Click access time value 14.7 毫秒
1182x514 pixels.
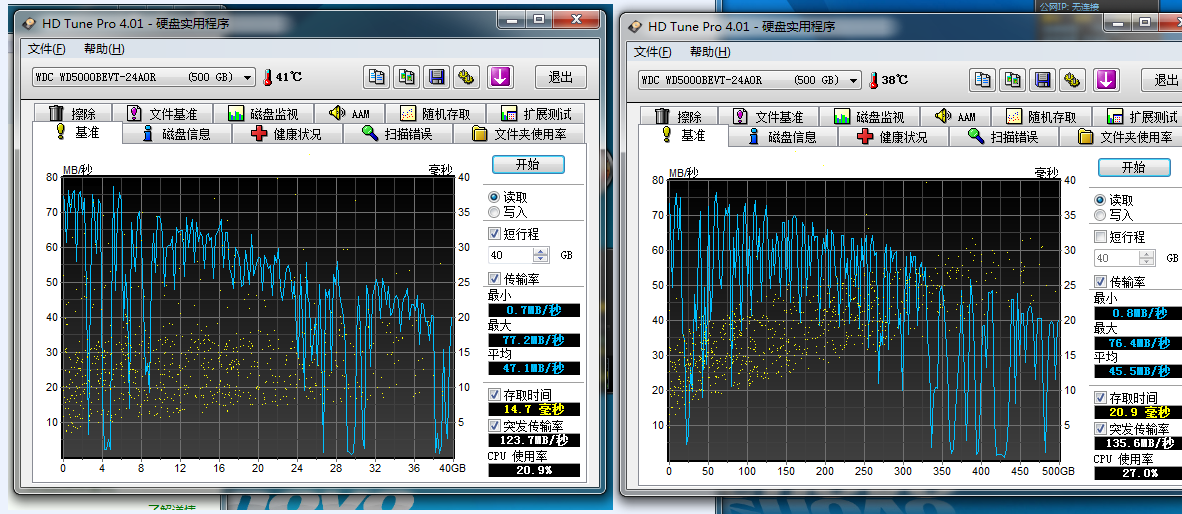534,409
